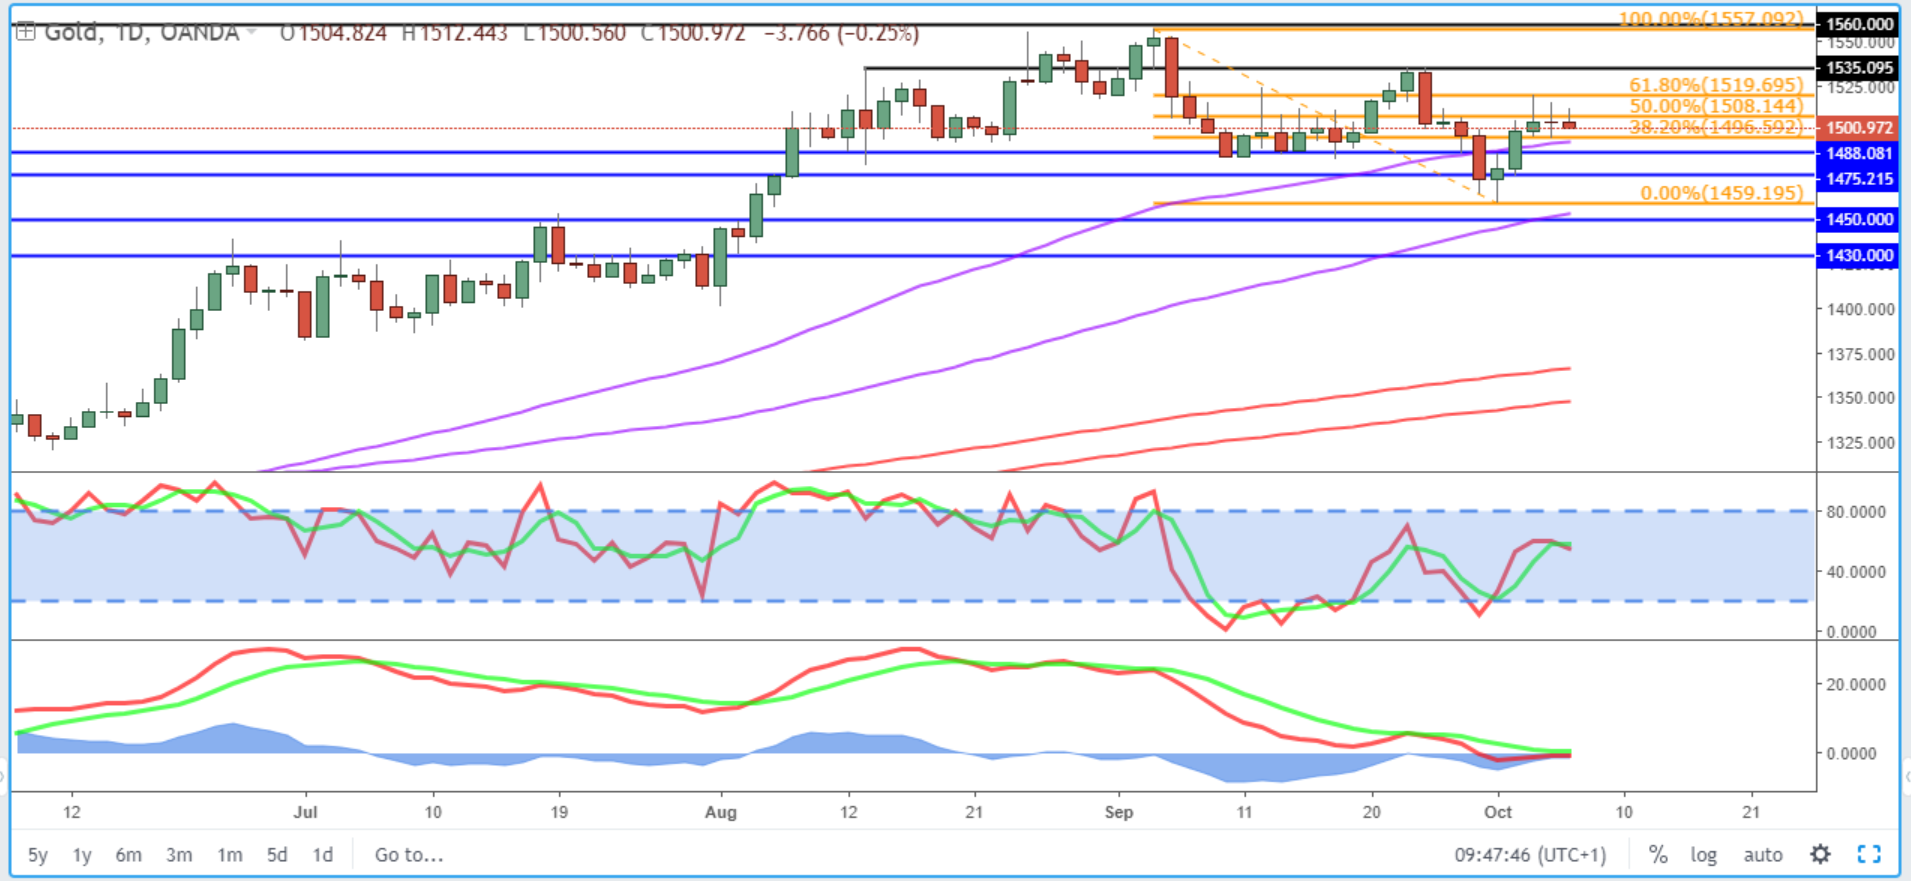Viewport: 1911px width, 881px height.
Task: Click the 1350.000 price axis label
Action: [x=1860, y=397]
